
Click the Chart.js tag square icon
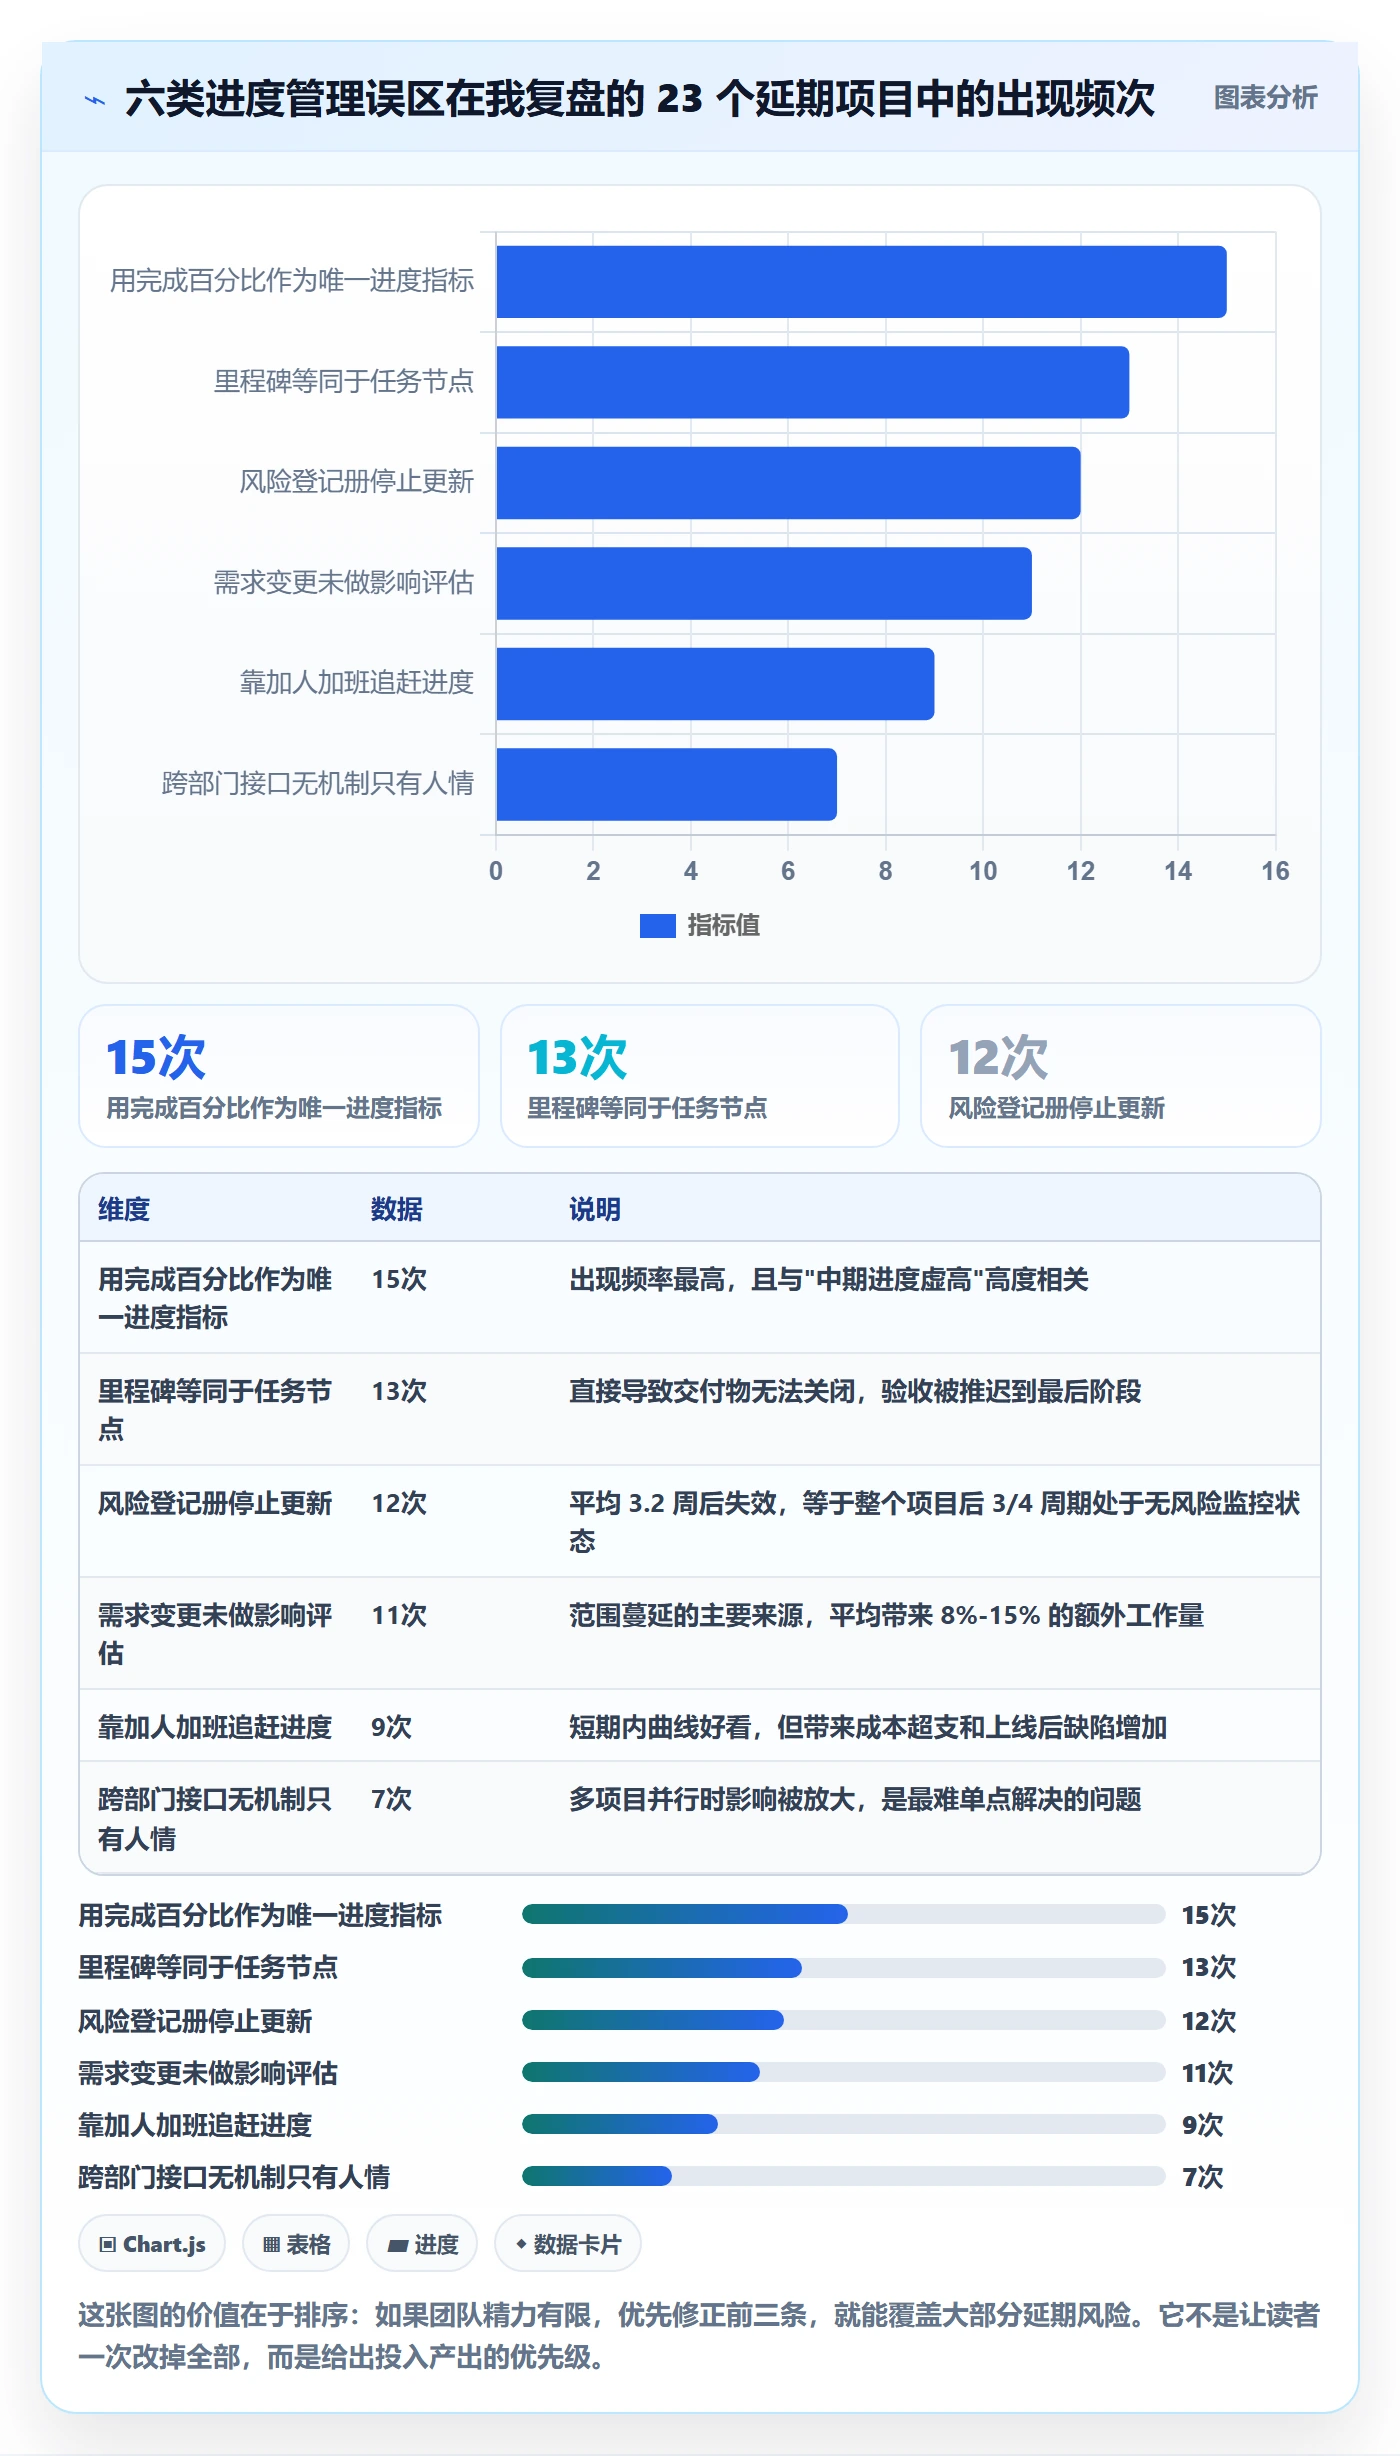point(108,2245)
